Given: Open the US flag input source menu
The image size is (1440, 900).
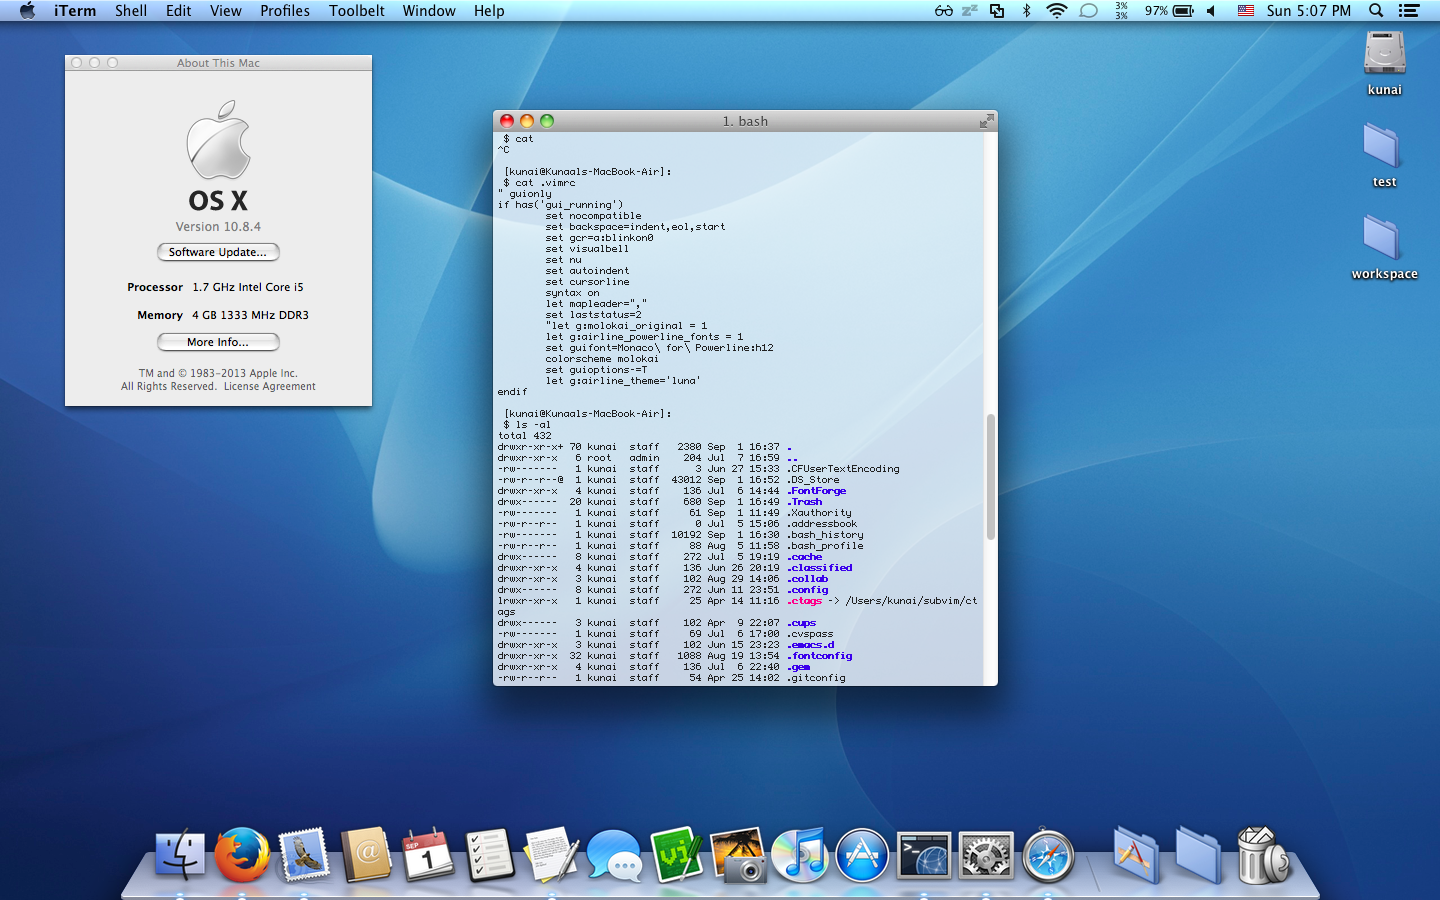Looking at the screenshot, I should pyautogui.click(x=1246, y=11).
